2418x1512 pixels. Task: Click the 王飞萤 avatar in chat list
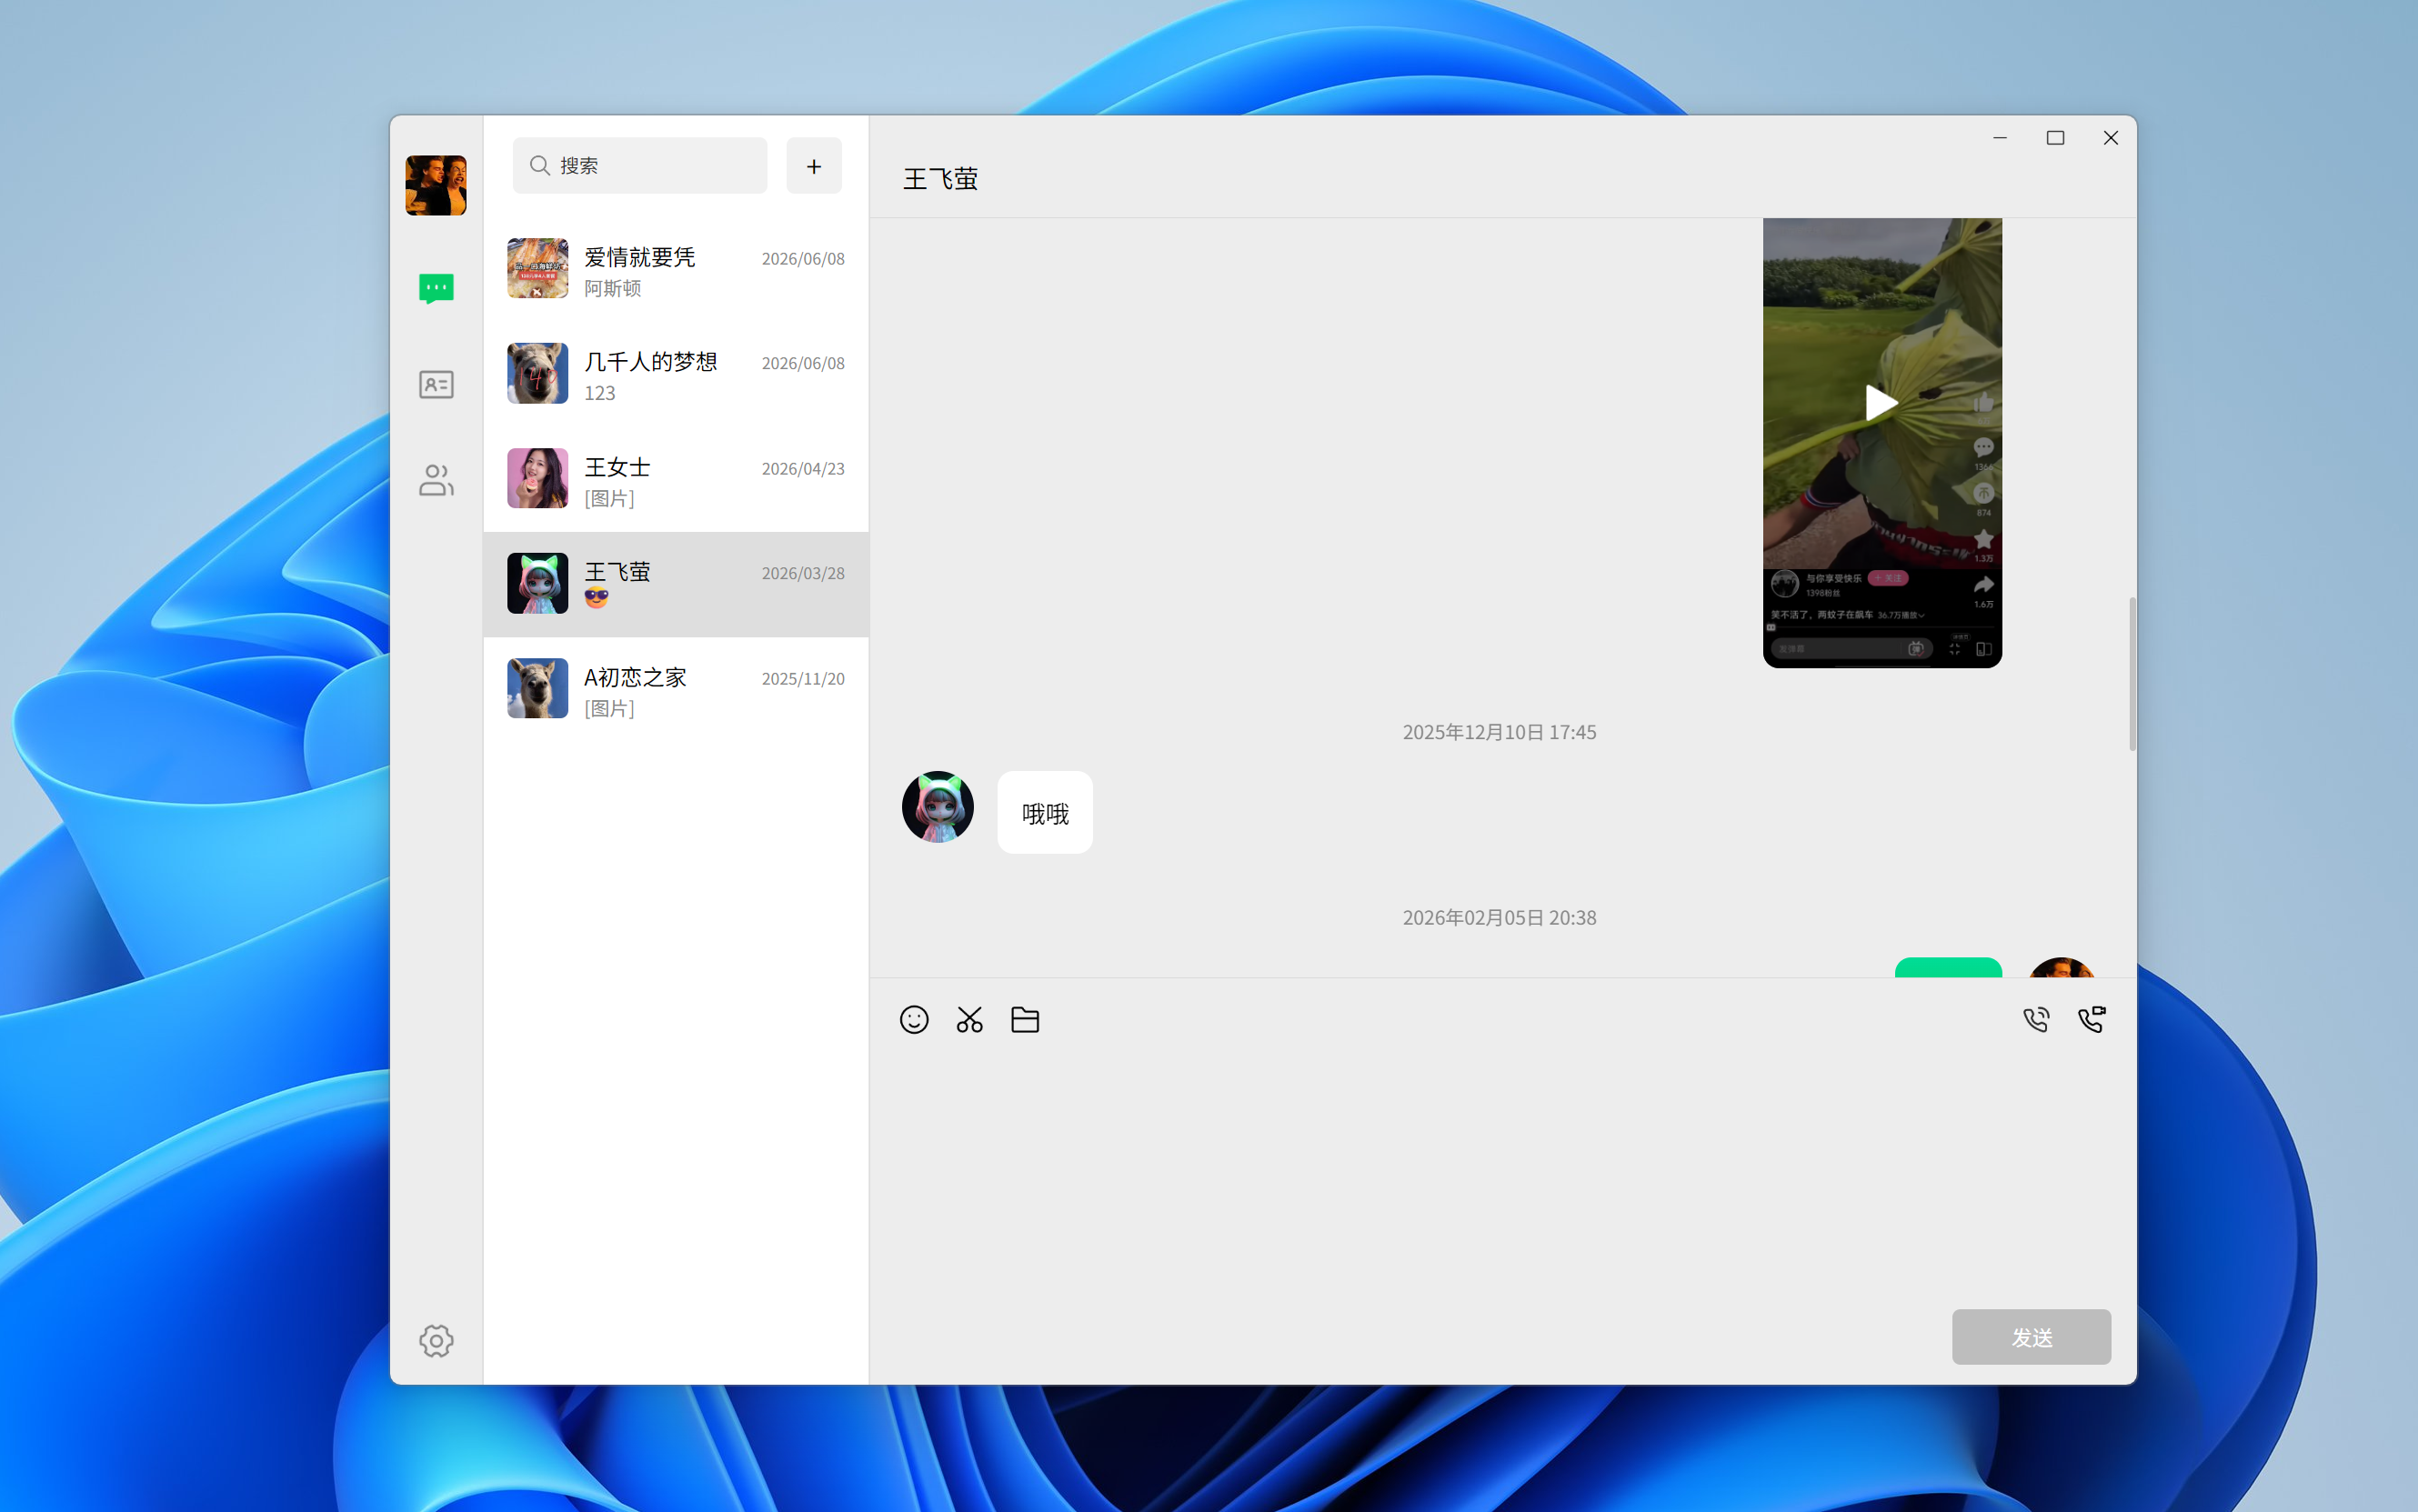(538, 583)
